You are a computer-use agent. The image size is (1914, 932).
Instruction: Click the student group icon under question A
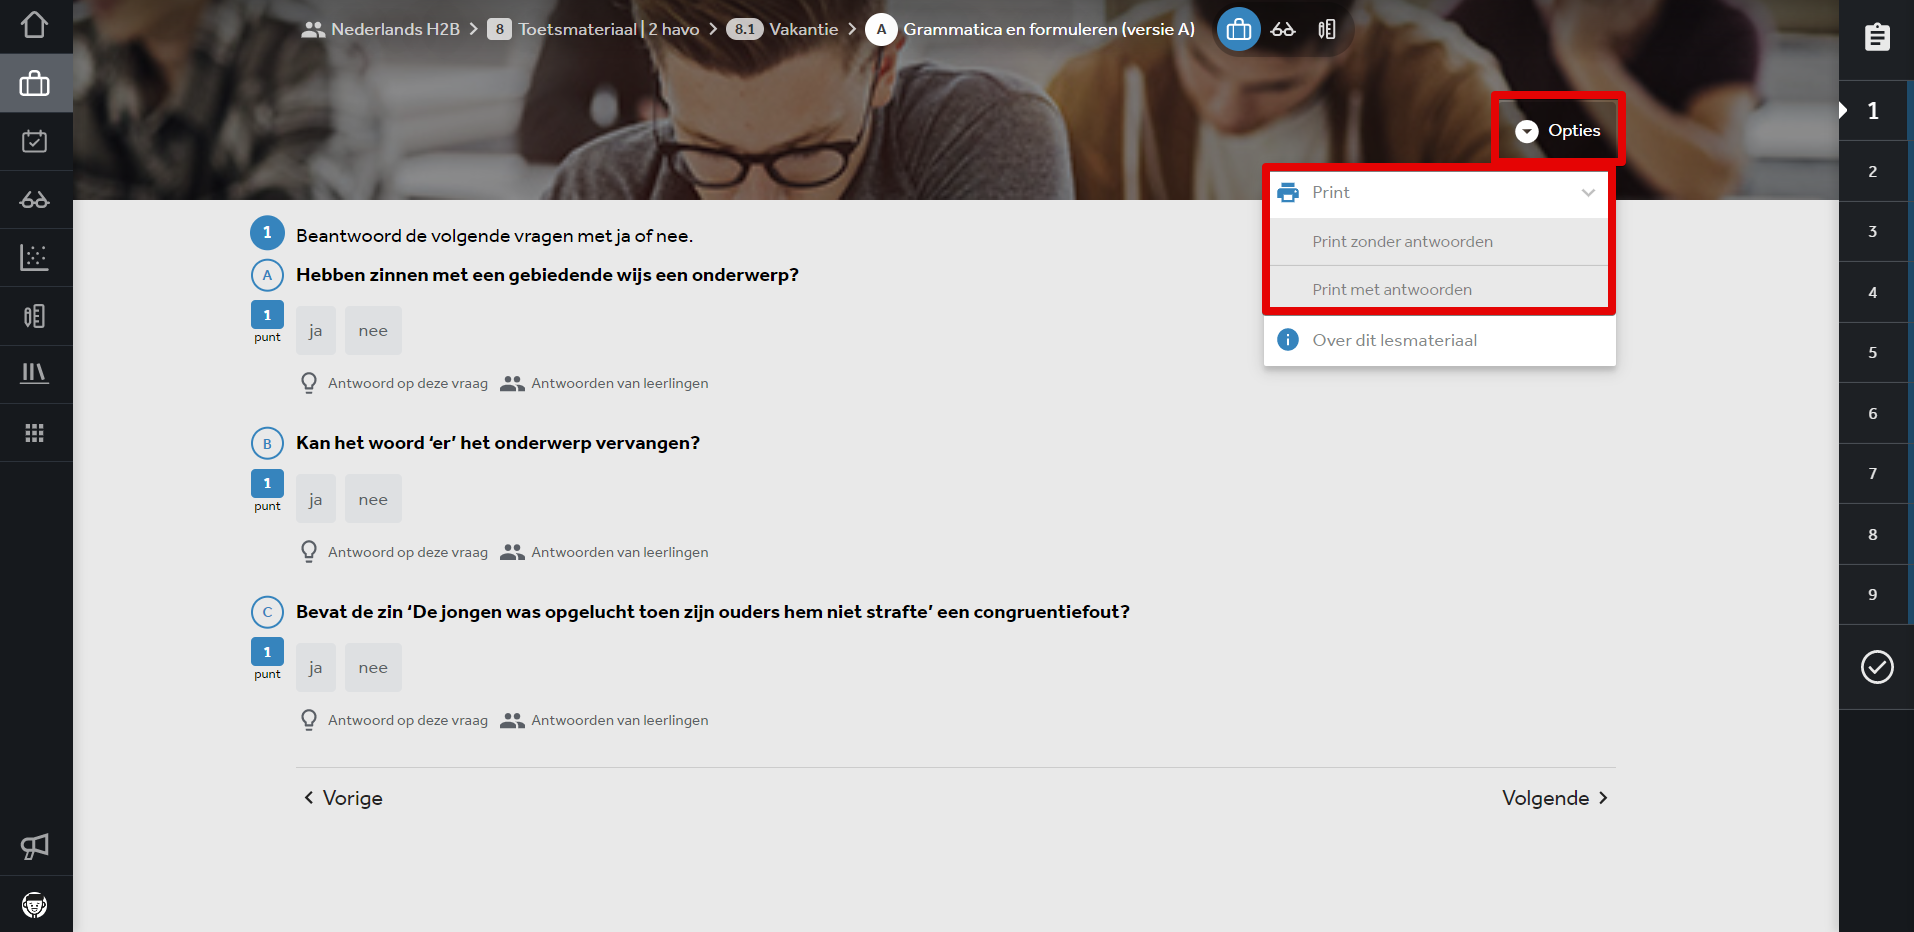(512, 383)
